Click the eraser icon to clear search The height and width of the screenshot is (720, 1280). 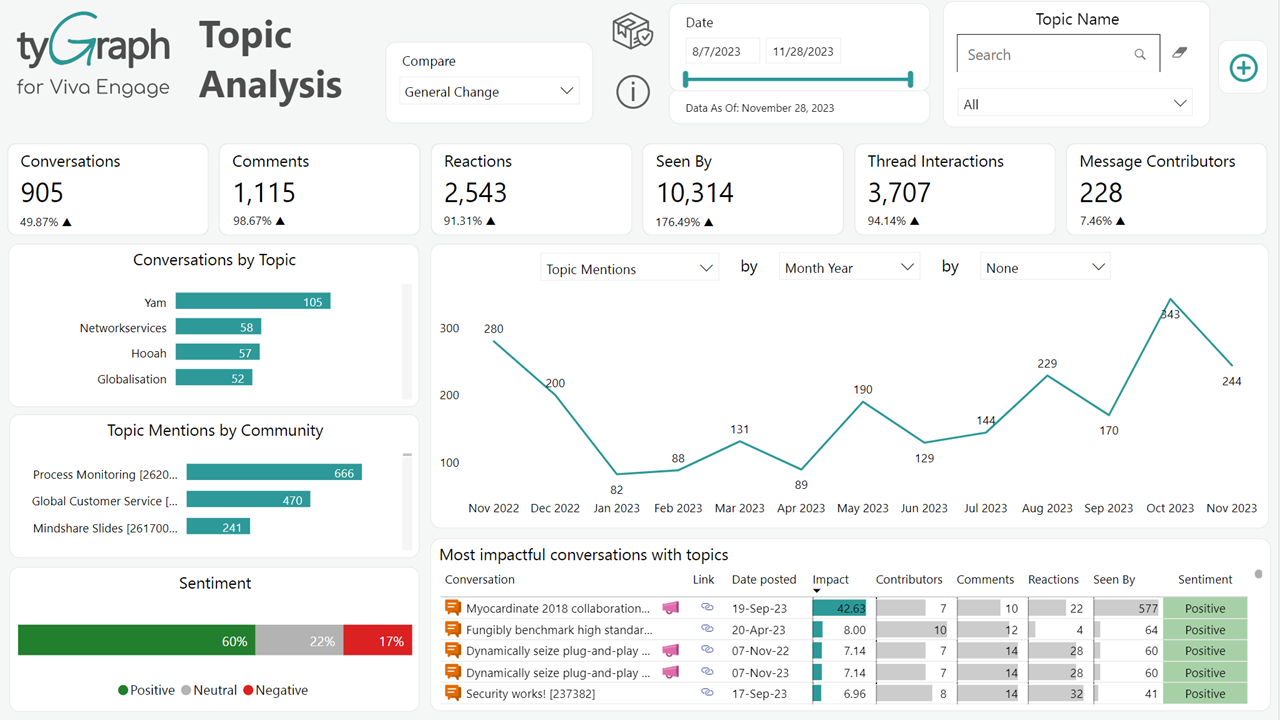pos(1179,53)
